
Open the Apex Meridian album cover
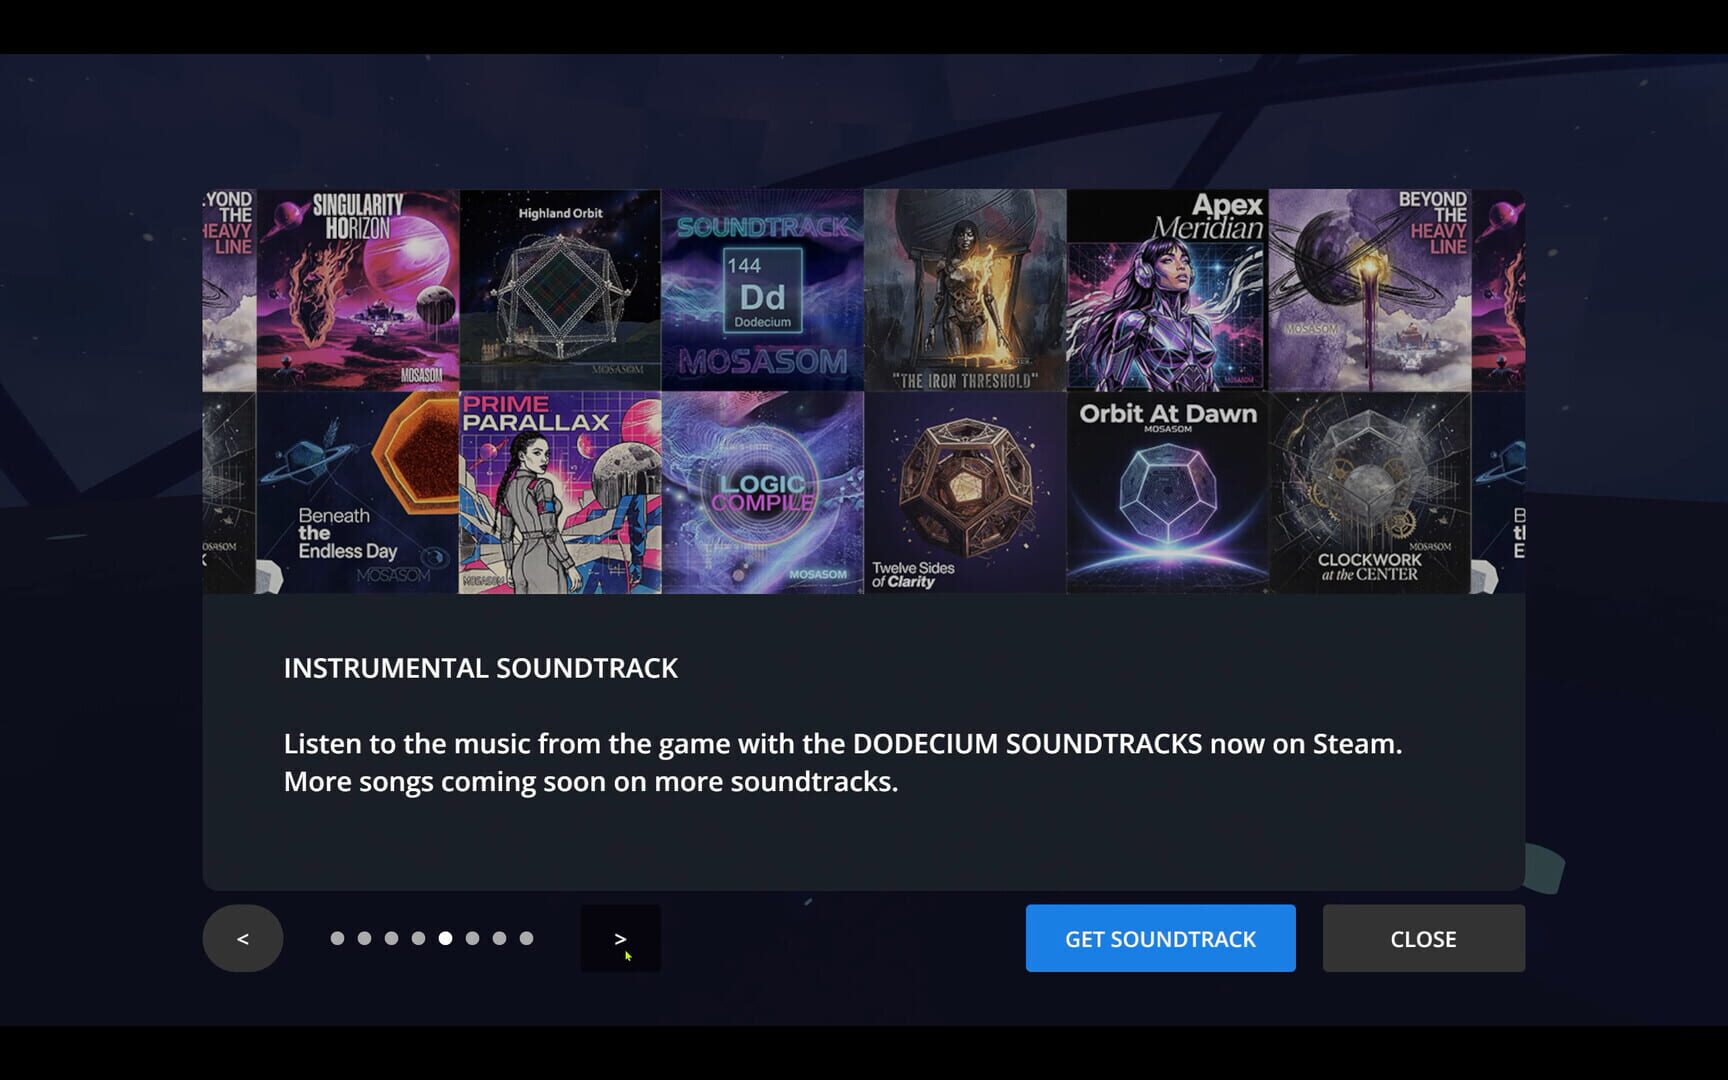[x=1168, y=290]
